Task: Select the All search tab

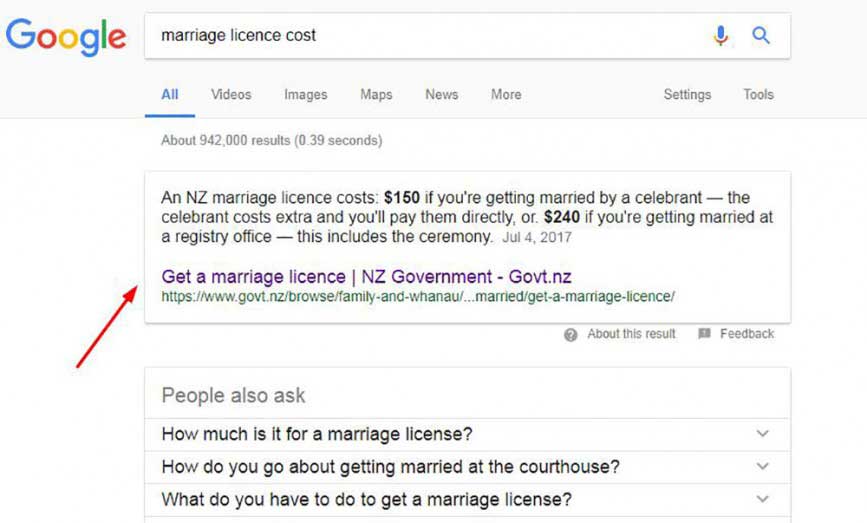Action: coord(170,95)
